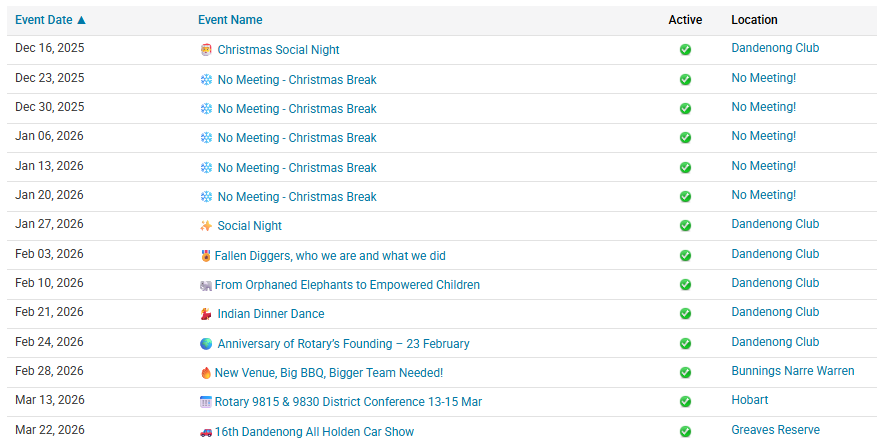Open the Hobart location link
This screenshot has width=877, height=445.
click(749, 400)
